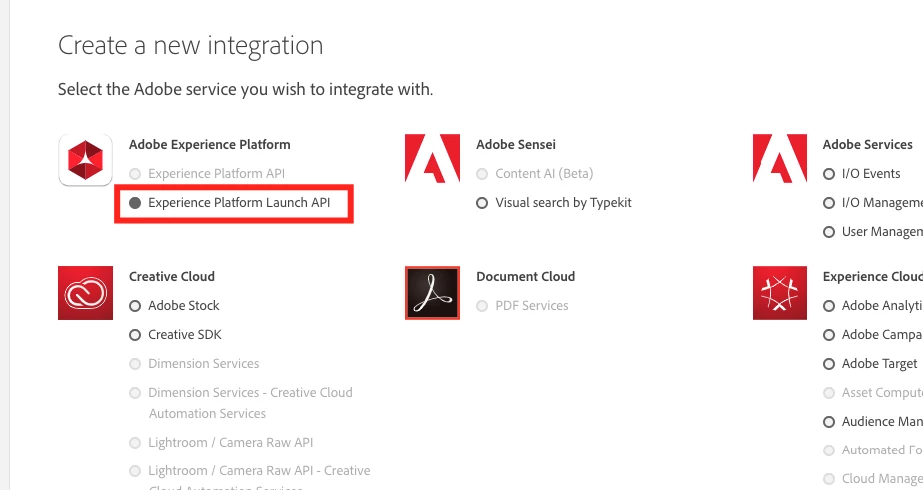Click the Adobe Experience Platform hexagon icon
This screenshot has width=923, height=490.
click(85, 160)
